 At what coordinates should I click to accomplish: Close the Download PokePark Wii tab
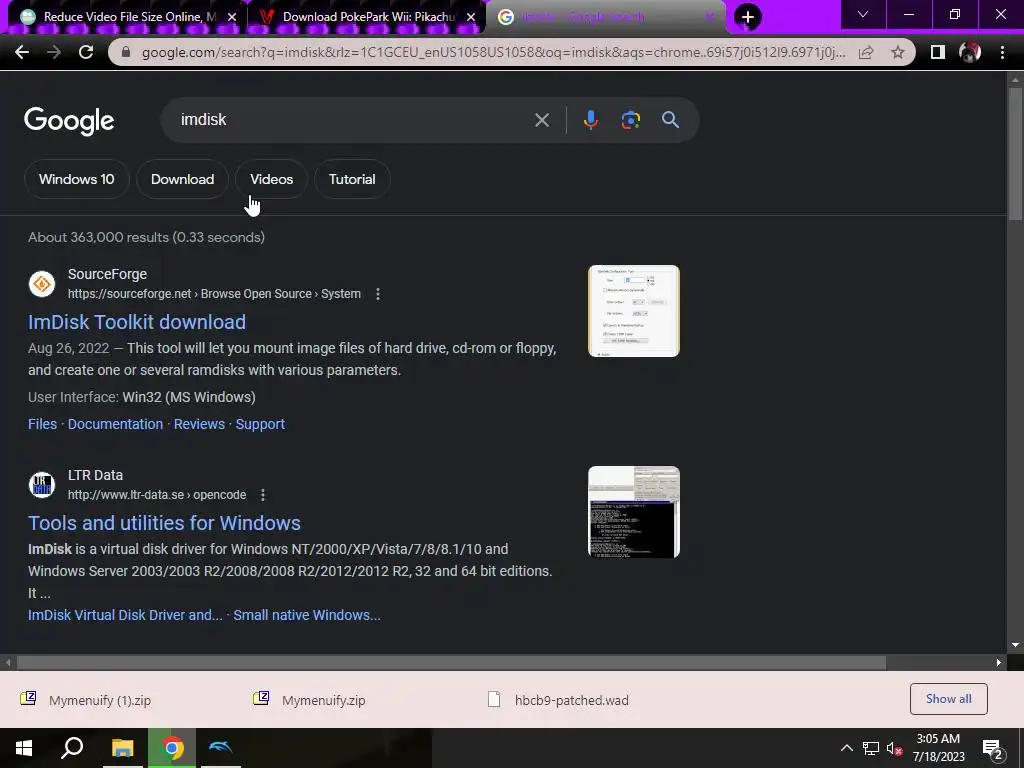[471, 17]
